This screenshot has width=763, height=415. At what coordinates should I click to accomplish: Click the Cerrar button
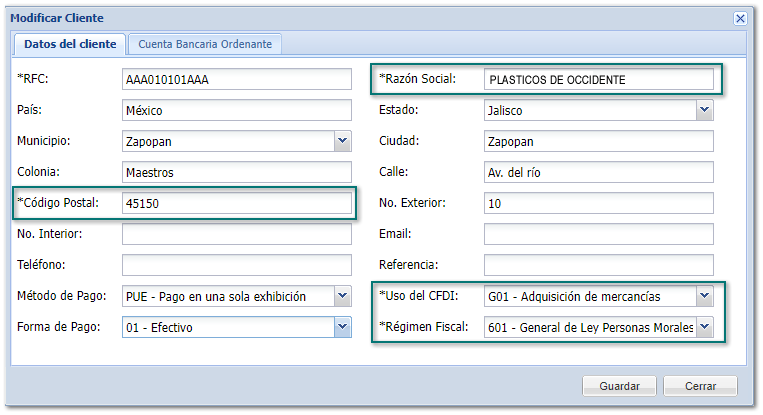click(699, 386)
